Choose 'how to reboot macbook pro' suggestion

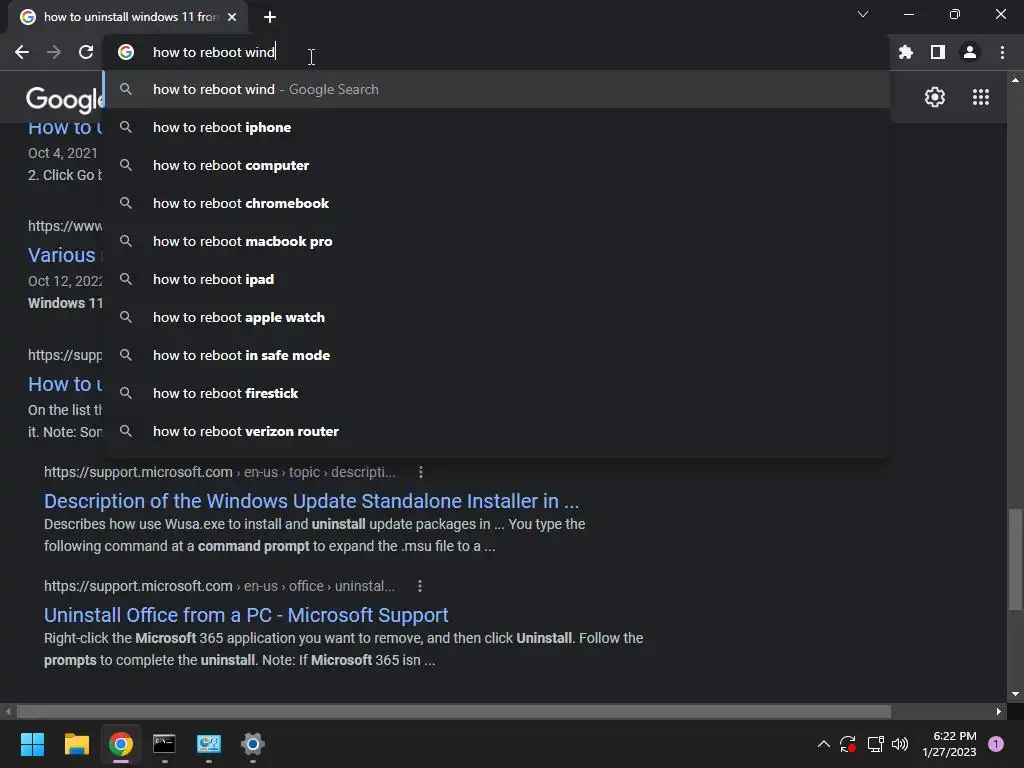496,241
